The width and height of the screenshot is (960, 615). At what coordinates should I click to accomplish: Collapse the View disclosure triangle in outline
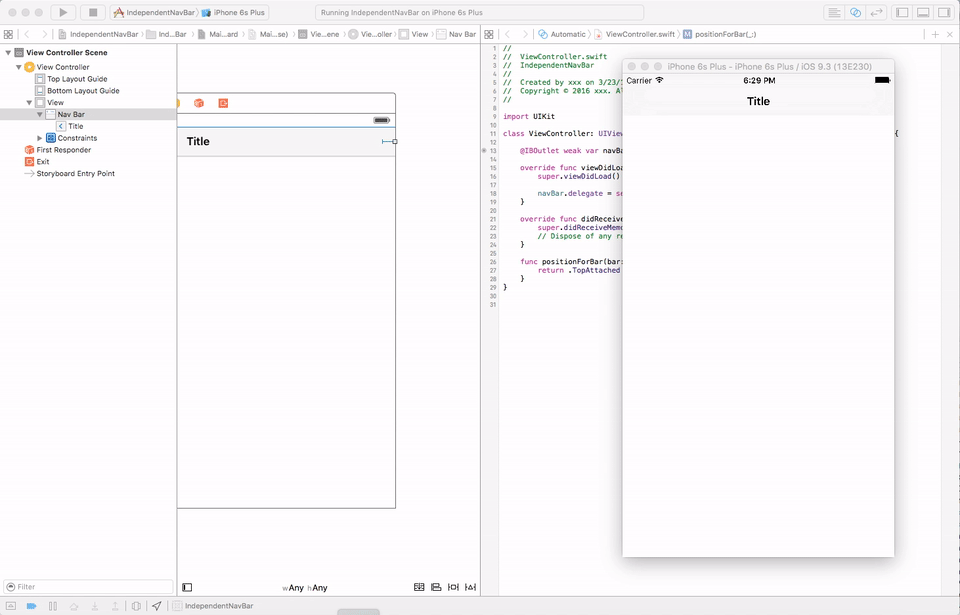pyautogui.click(x=29, y=103)
